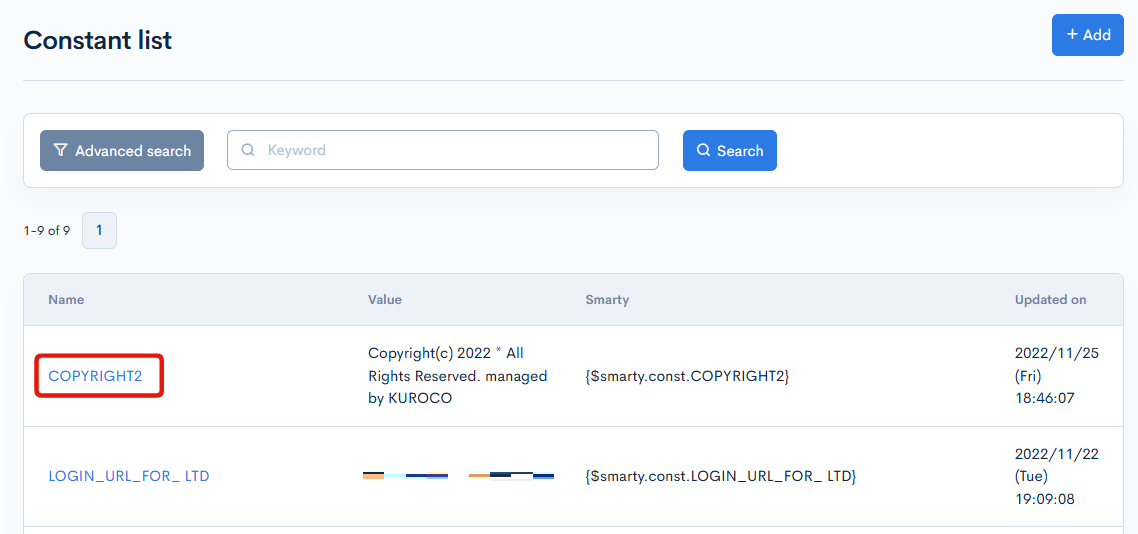The image size is (1138, 534).
Task: Click the {$smarty.const.LOGIN_URL_FOR_ LTD} Smarty tag
Action: (720, 476)
